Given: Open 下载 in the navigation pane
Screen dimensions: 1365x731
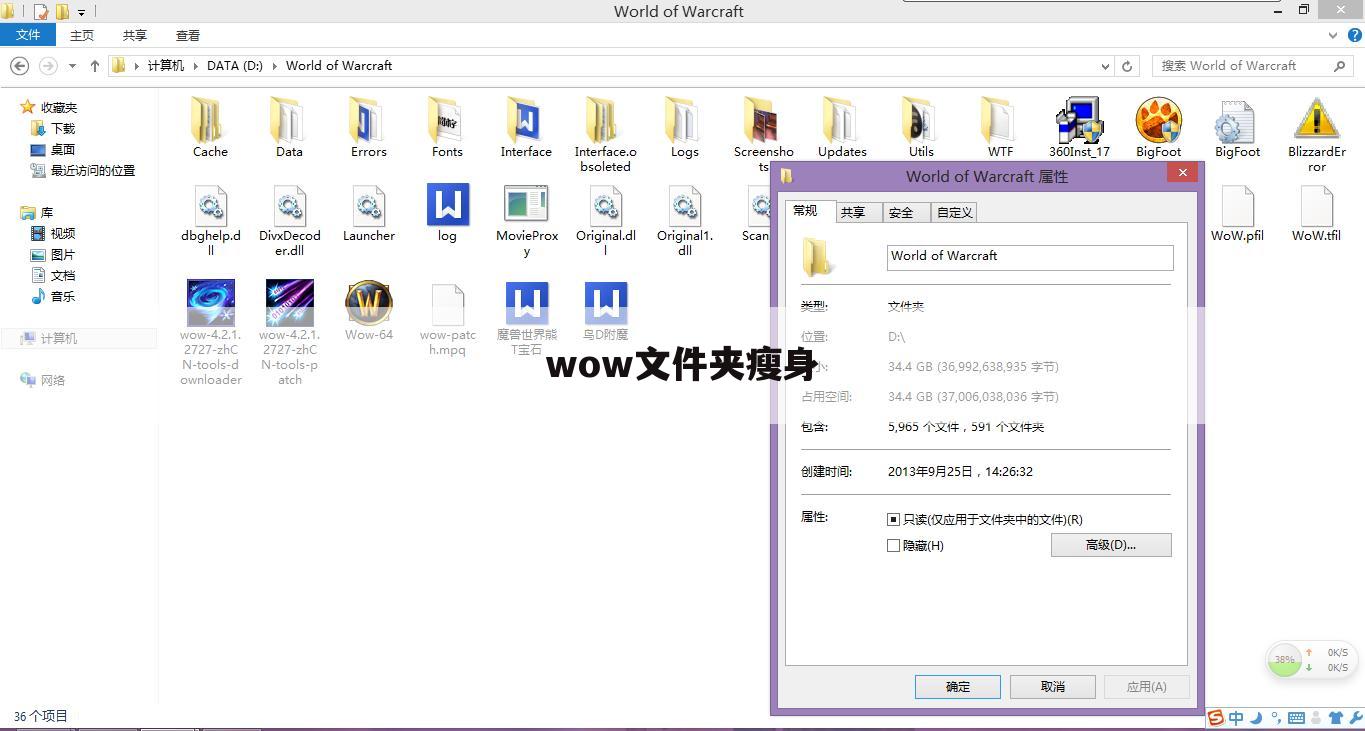Looking at the screenshot, I should [53, 129].
